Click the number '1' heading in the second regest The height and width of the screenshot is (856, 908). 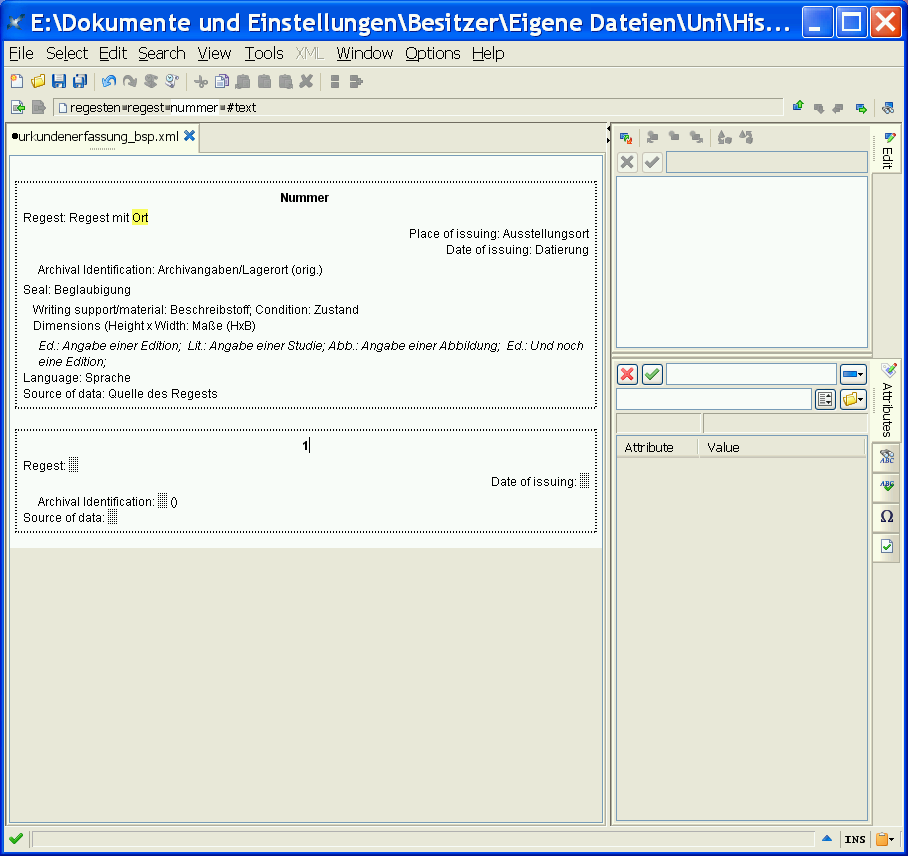(x=305, y=445)
